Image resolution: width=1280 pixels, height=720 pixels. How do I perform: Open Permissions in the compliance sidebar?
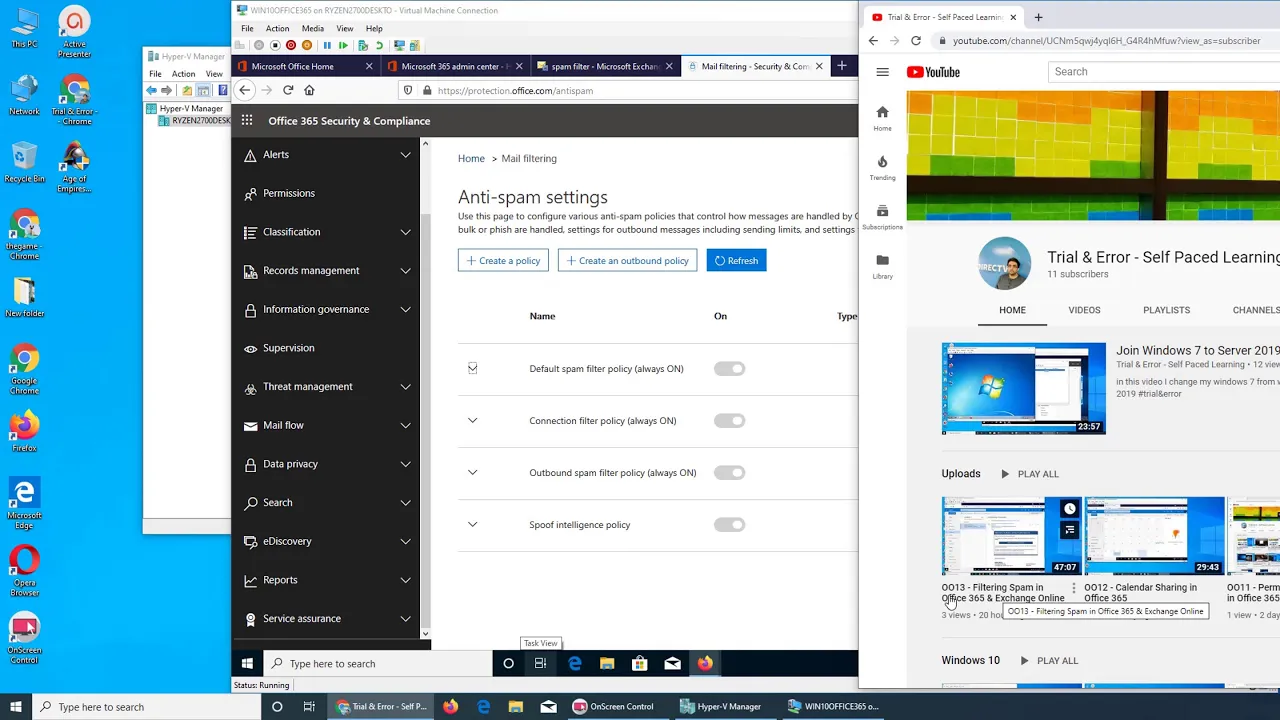coord(289,193)
